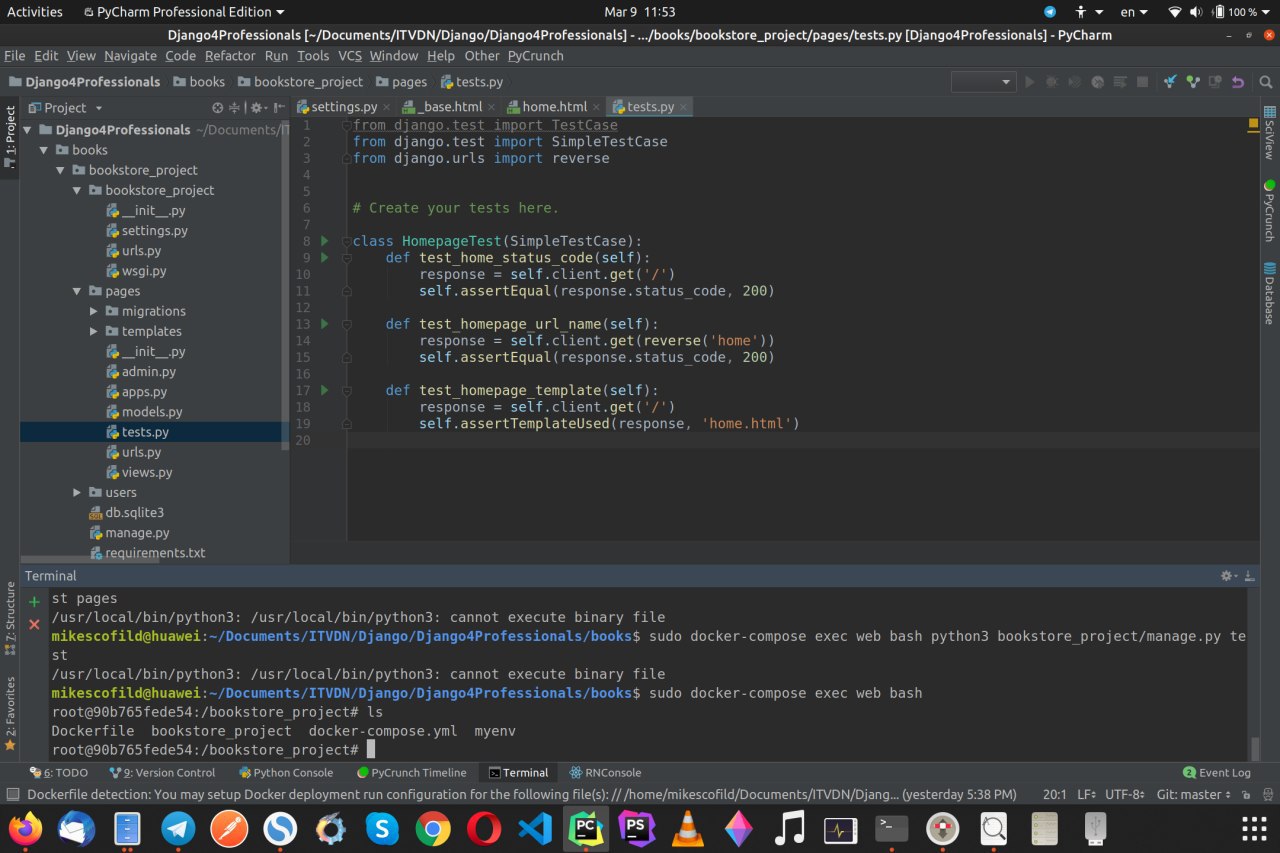Click the terminal vertical scrollbar
The height and width of the screenshot is (853, 1280).
point(1255,748)
